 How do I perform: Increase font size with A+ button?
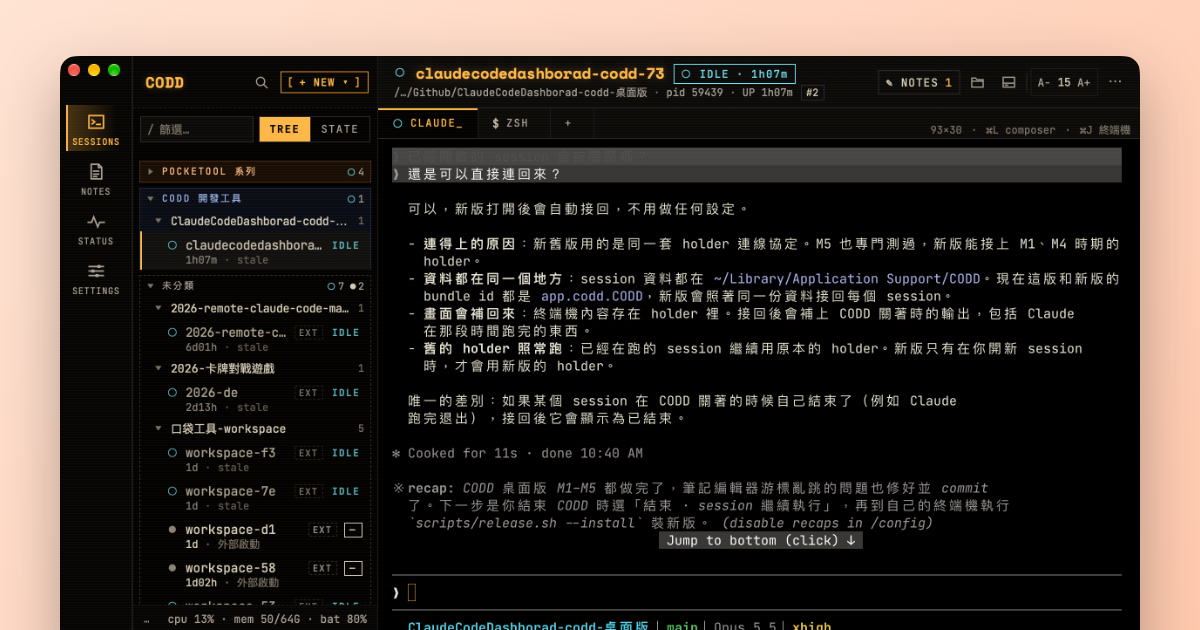tap(1084, 83)
